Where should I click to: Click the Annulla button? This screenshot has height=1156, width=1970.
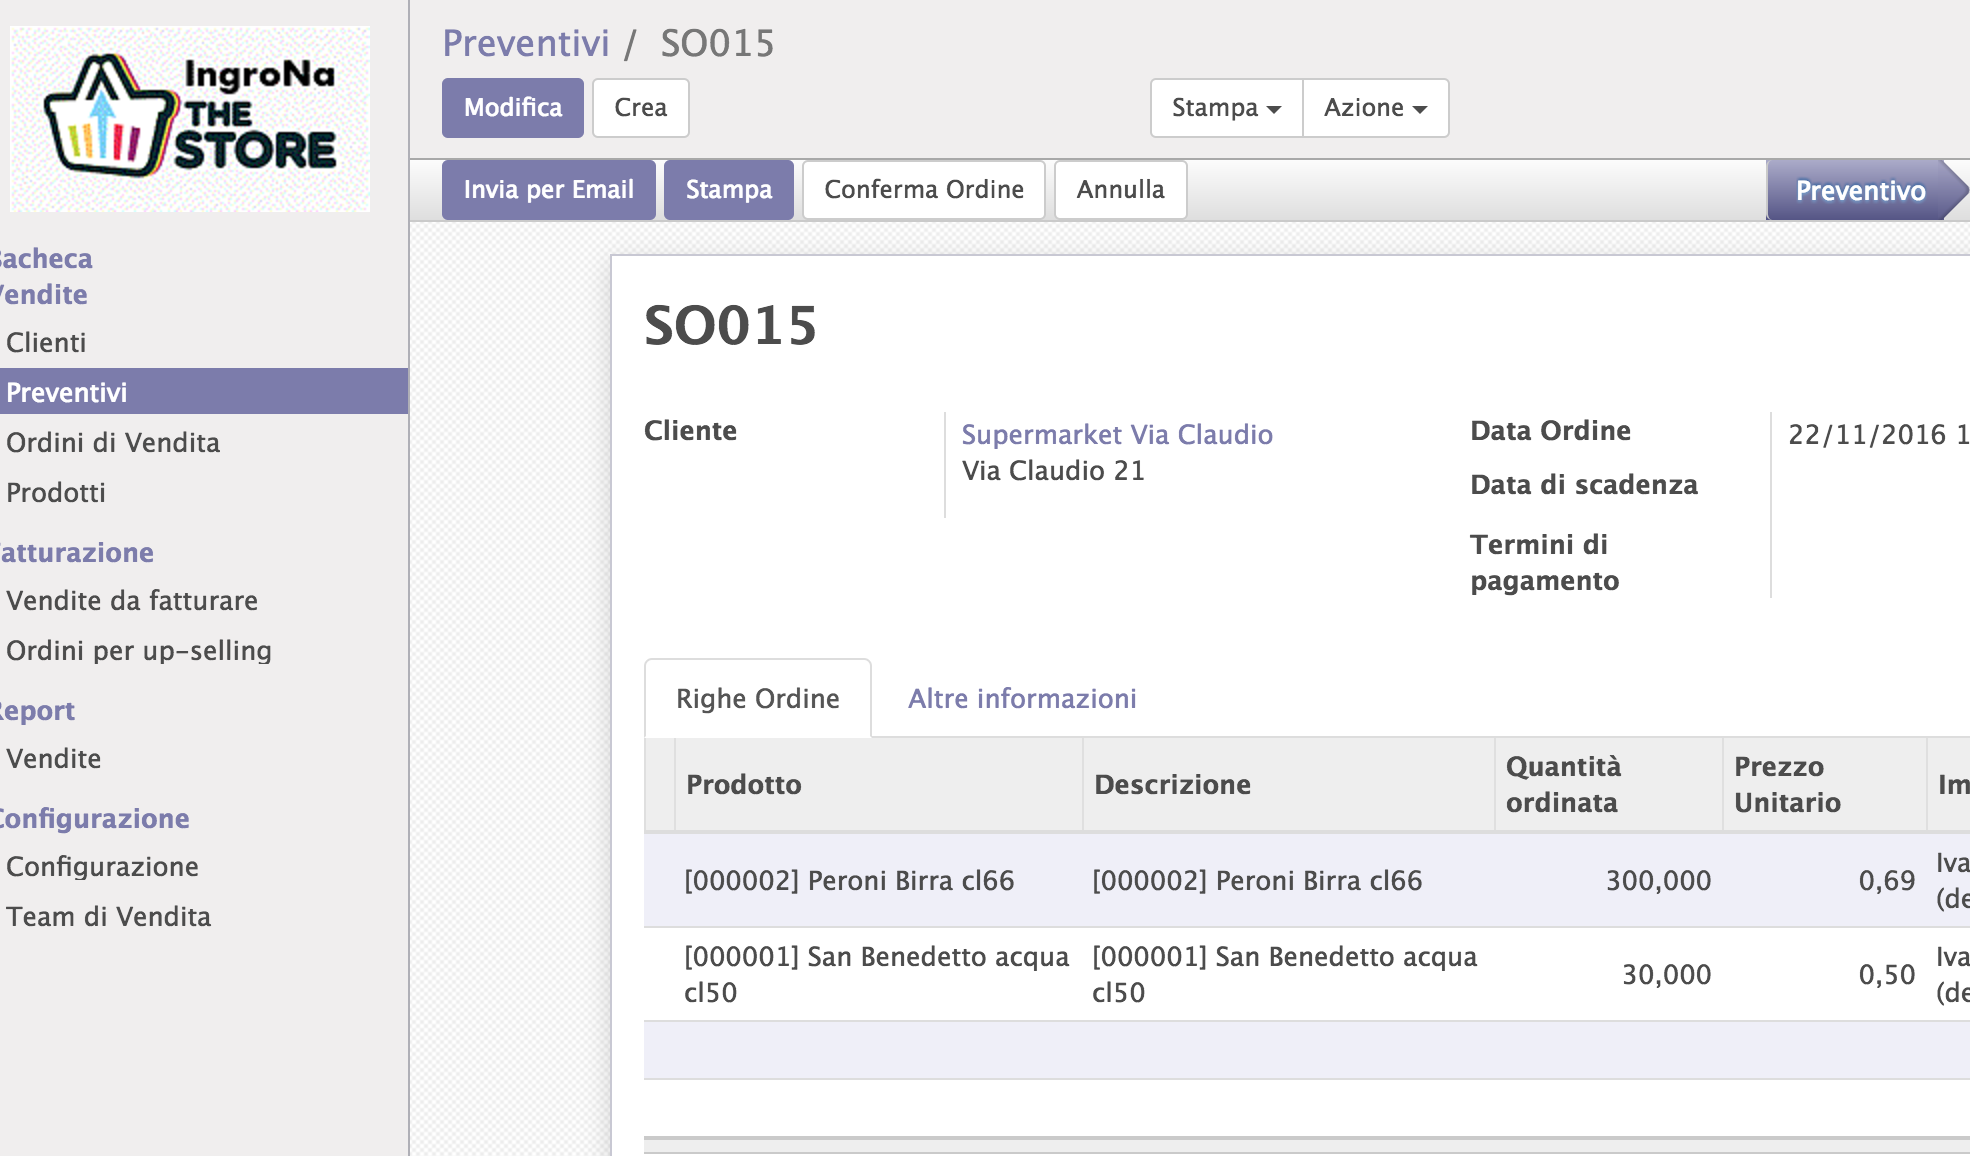[1120, 190]
